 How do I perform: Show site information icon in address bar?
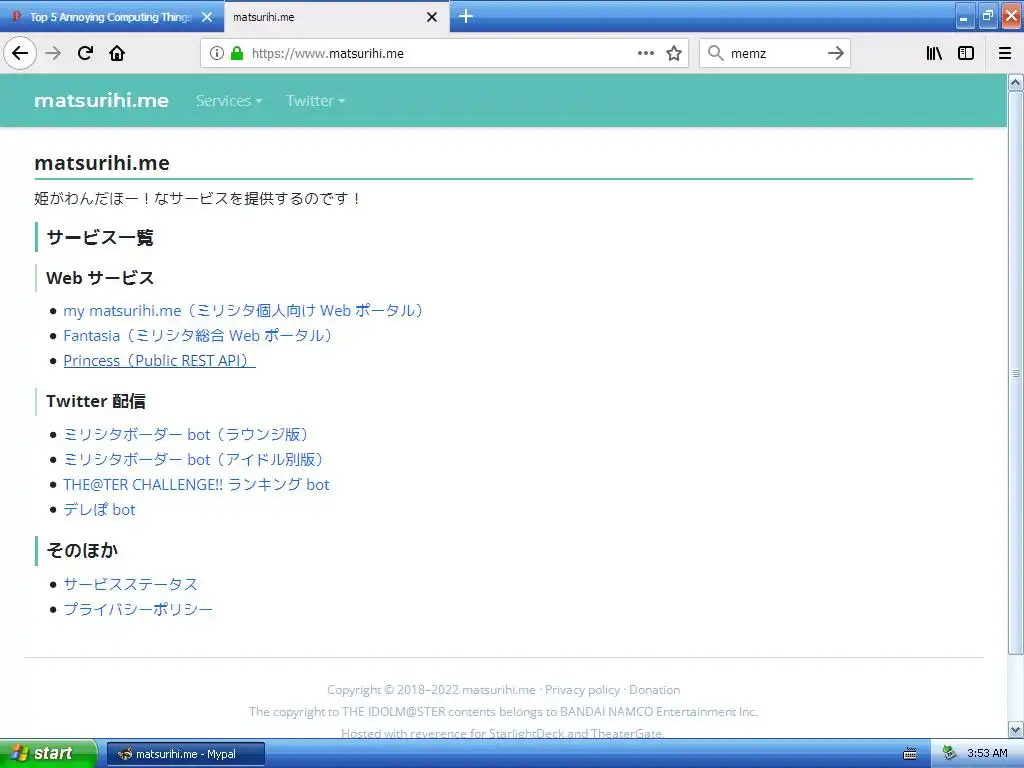(x=216, y=54)
